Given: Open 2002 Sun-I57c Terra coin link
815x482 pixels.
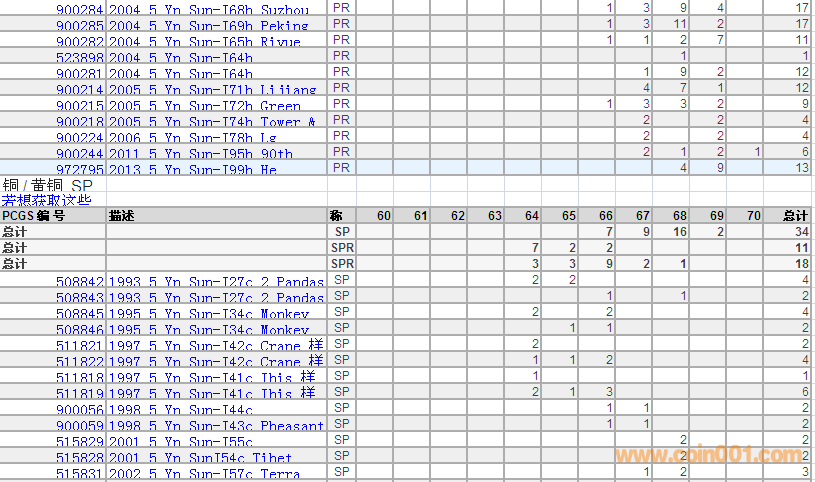Looking at the screenshot, I should coord(204,474).
